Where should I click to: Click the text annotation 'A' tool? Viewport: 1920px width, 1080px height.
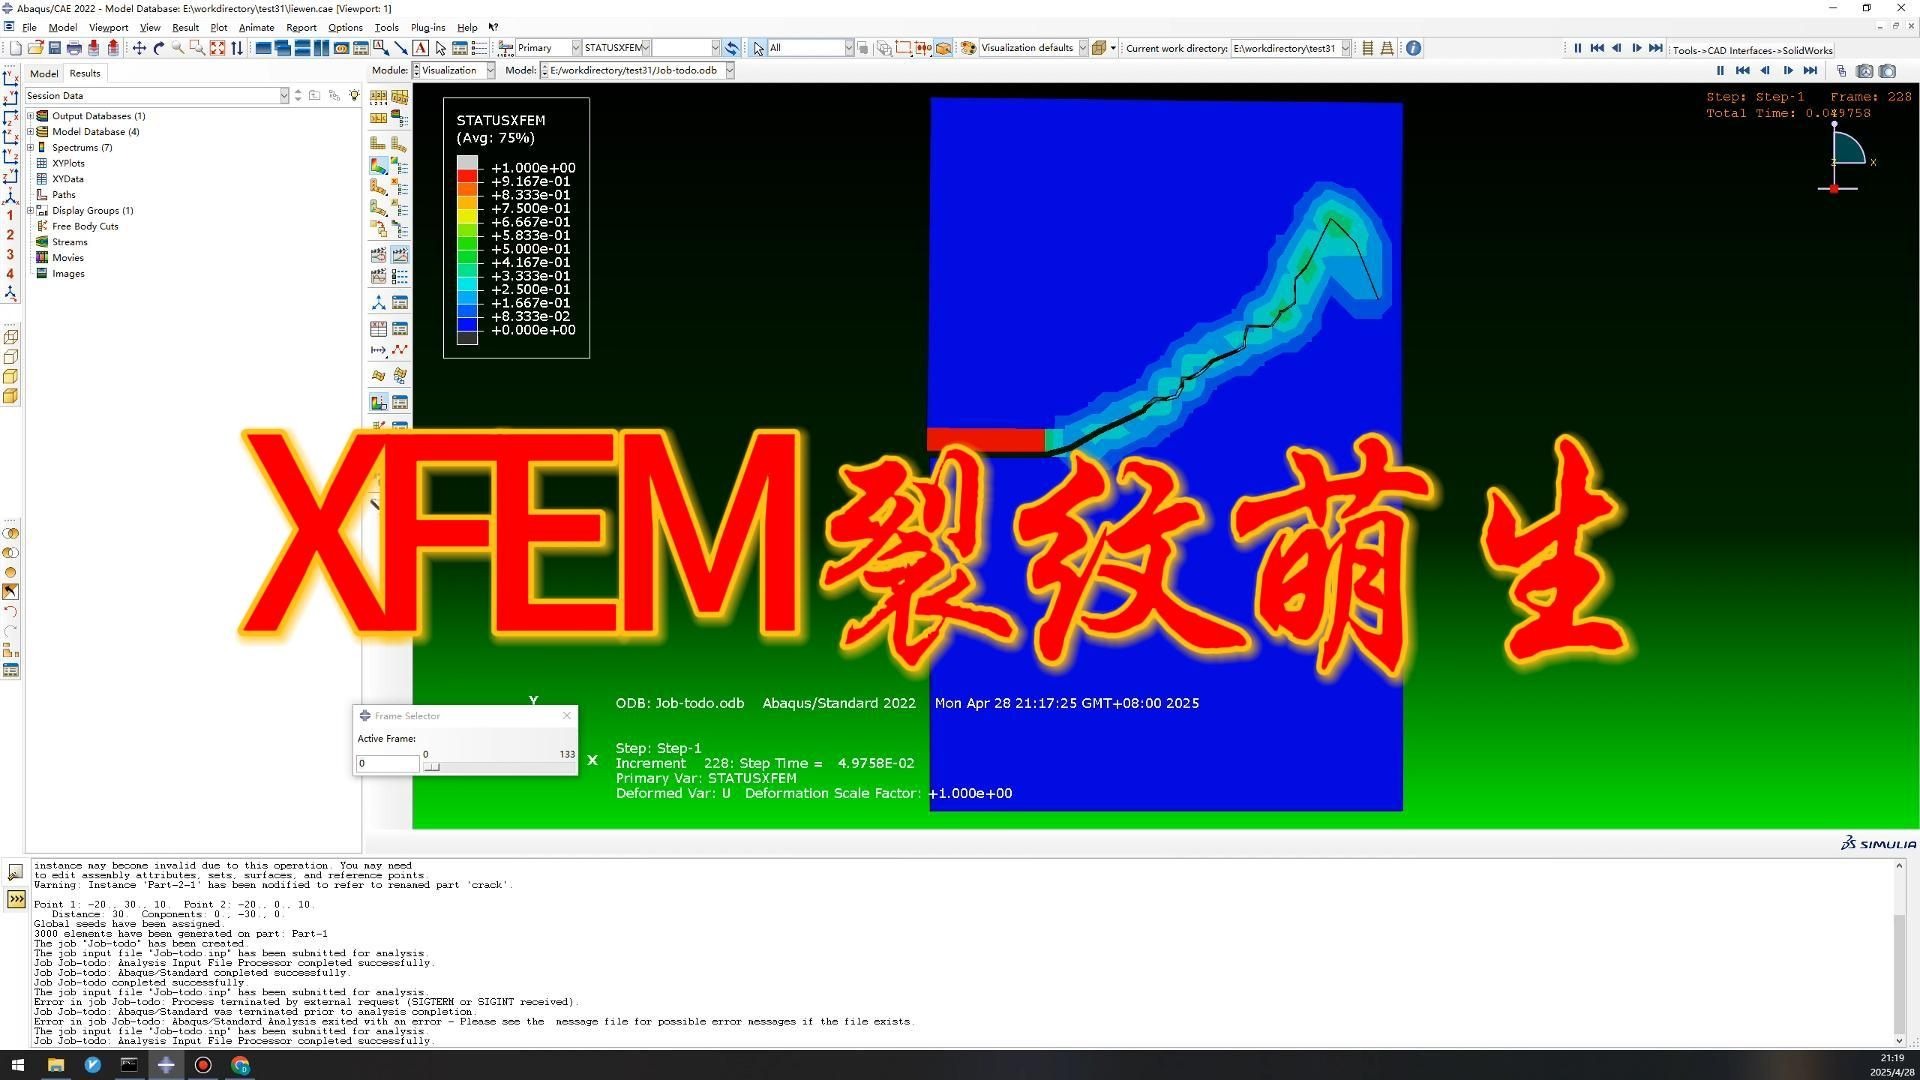pyautogui.click(x=420, y=48)
